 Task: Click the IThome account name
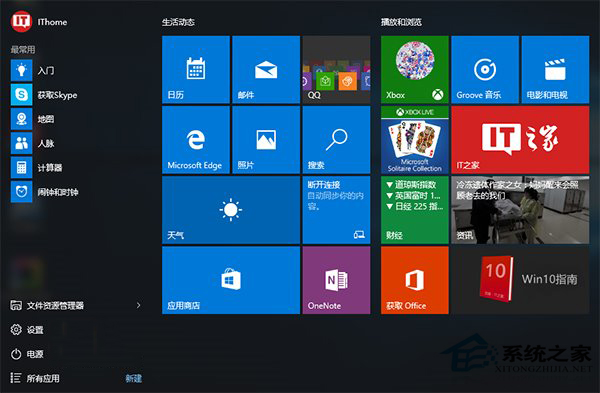52,22
